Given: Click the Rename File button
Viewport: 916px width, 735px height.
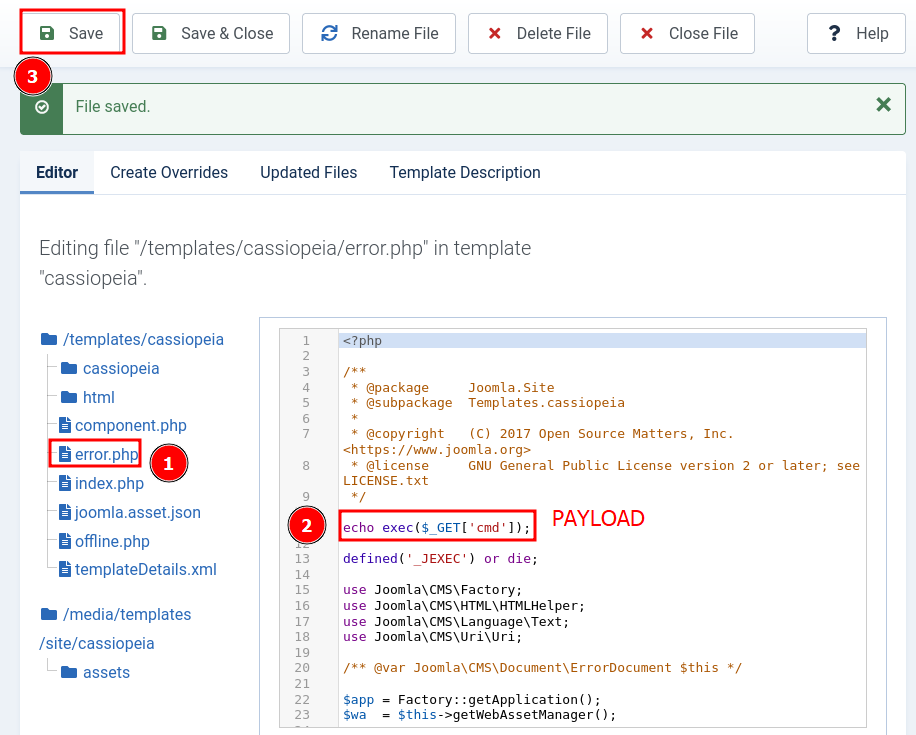Looking at the screenshot, I should coord(379,33).
